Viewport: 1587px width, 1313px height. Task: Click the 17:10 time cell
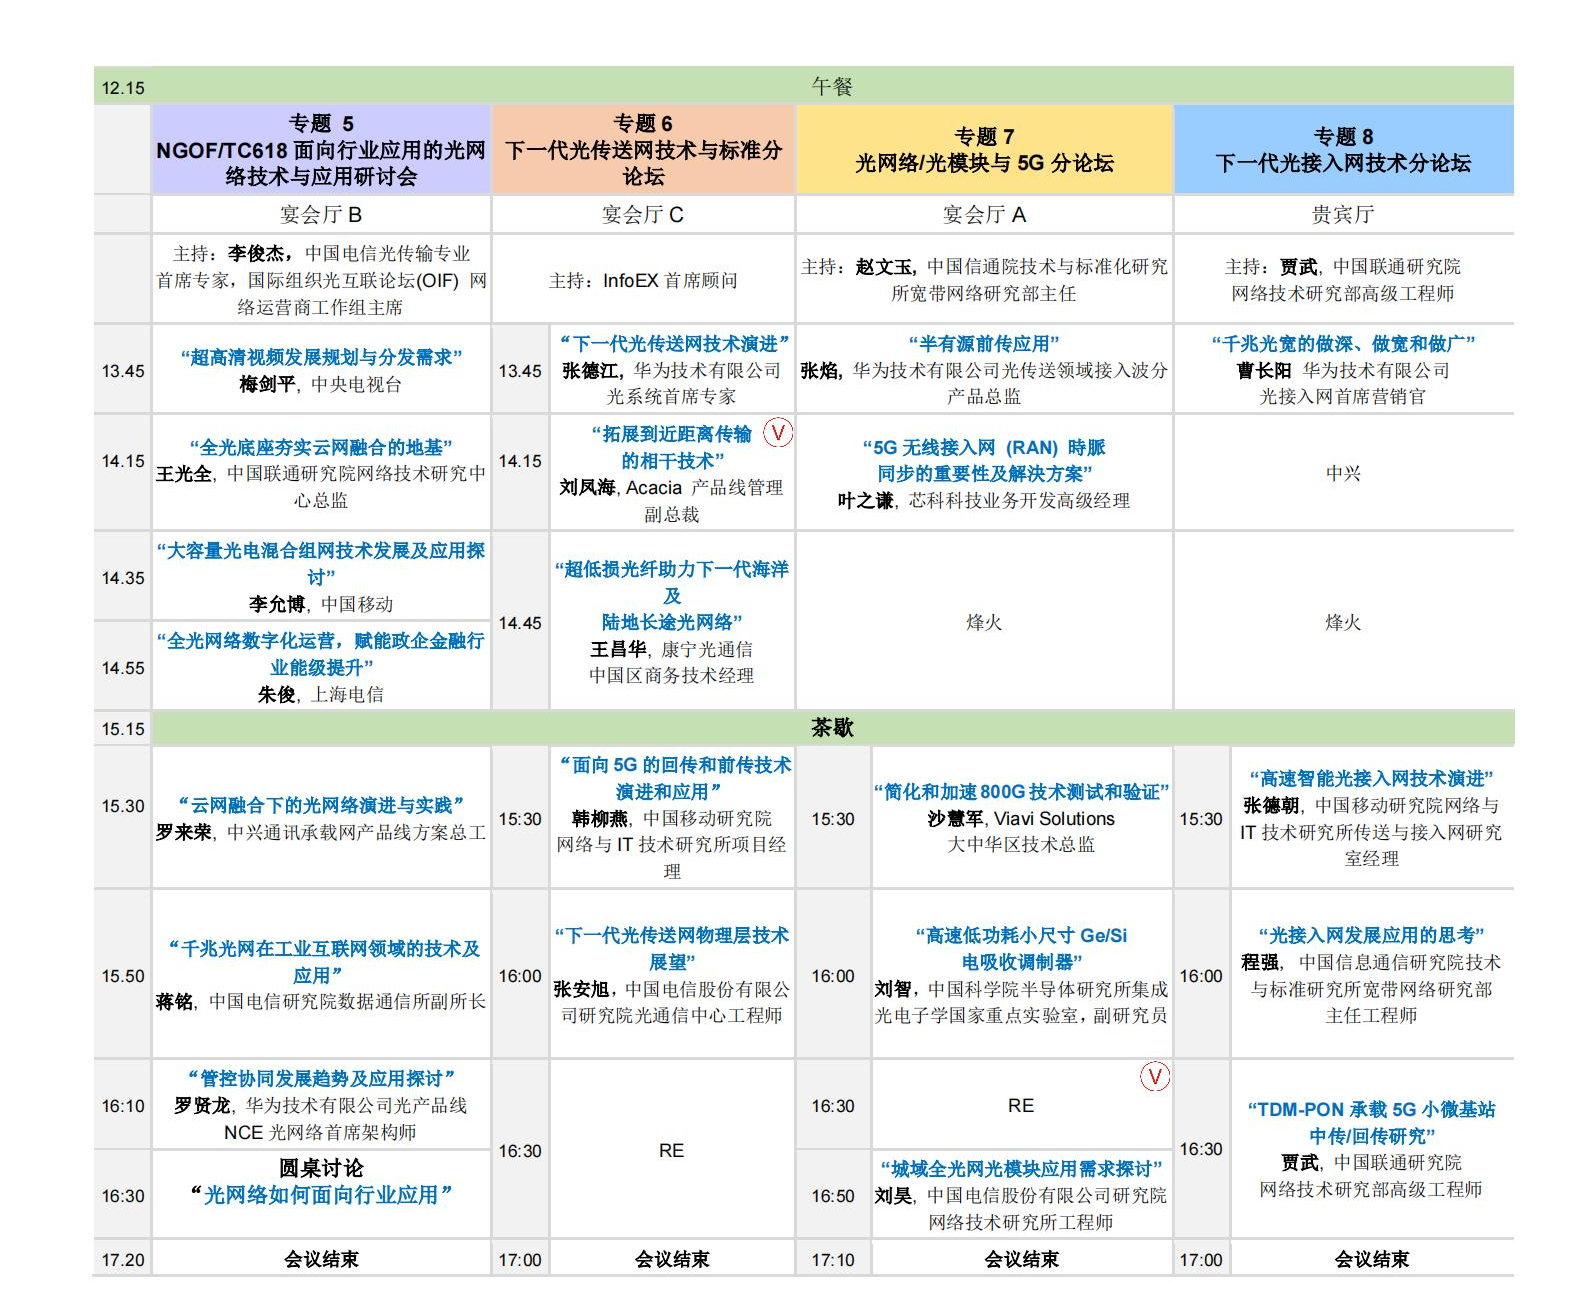click(x=833, y=1259)
